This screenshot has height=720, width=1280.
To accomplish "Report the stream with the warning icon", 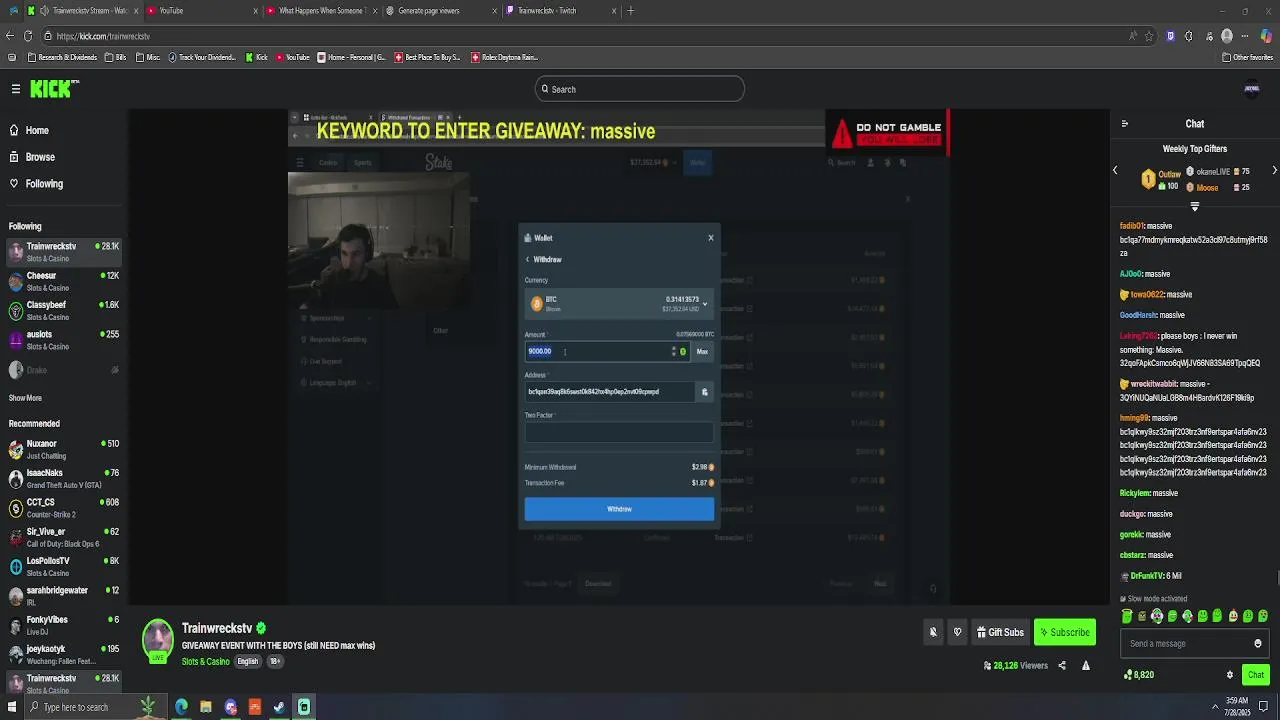I will tap(1086, 665).
